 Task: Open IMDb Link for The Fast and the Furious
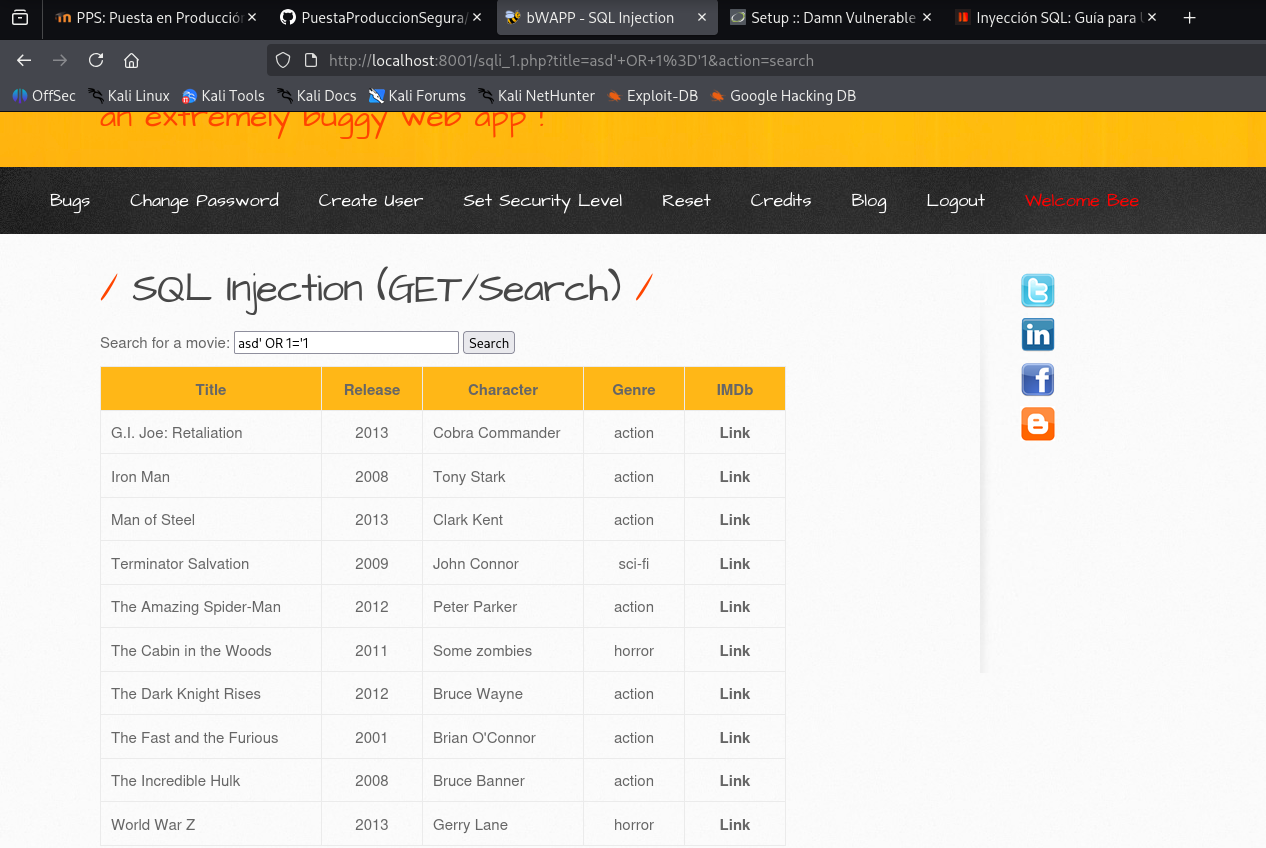[x=735, y=738]
